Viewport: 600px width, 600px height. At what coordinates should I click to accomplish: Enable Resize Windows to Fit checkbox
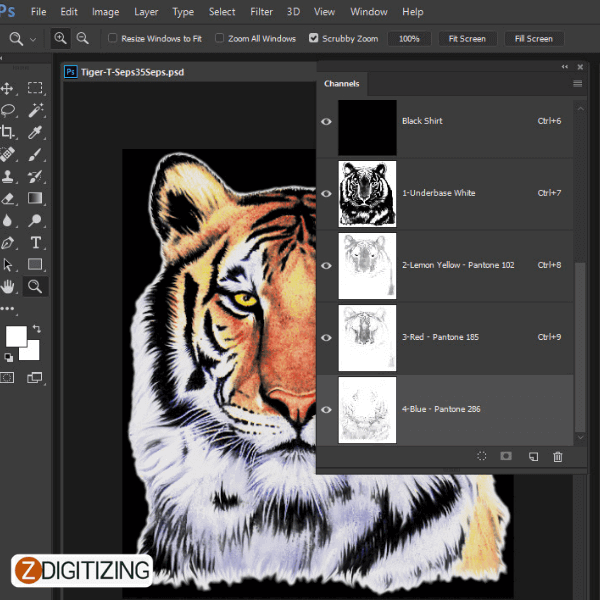[x=112, y=38]
